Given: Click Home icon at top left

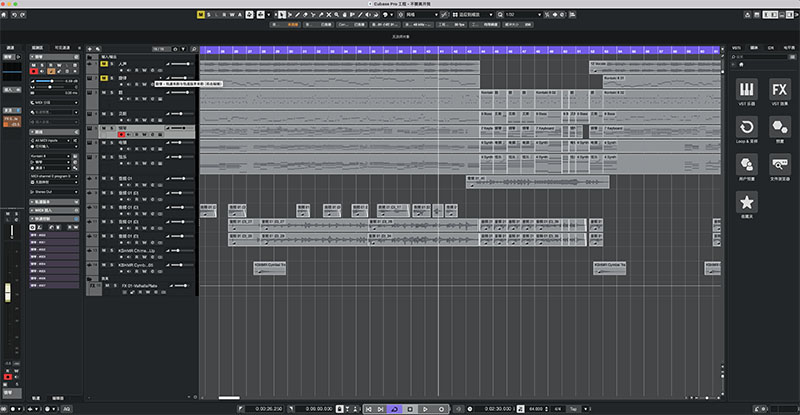Looking at the screenshot, I should [4, 15].
